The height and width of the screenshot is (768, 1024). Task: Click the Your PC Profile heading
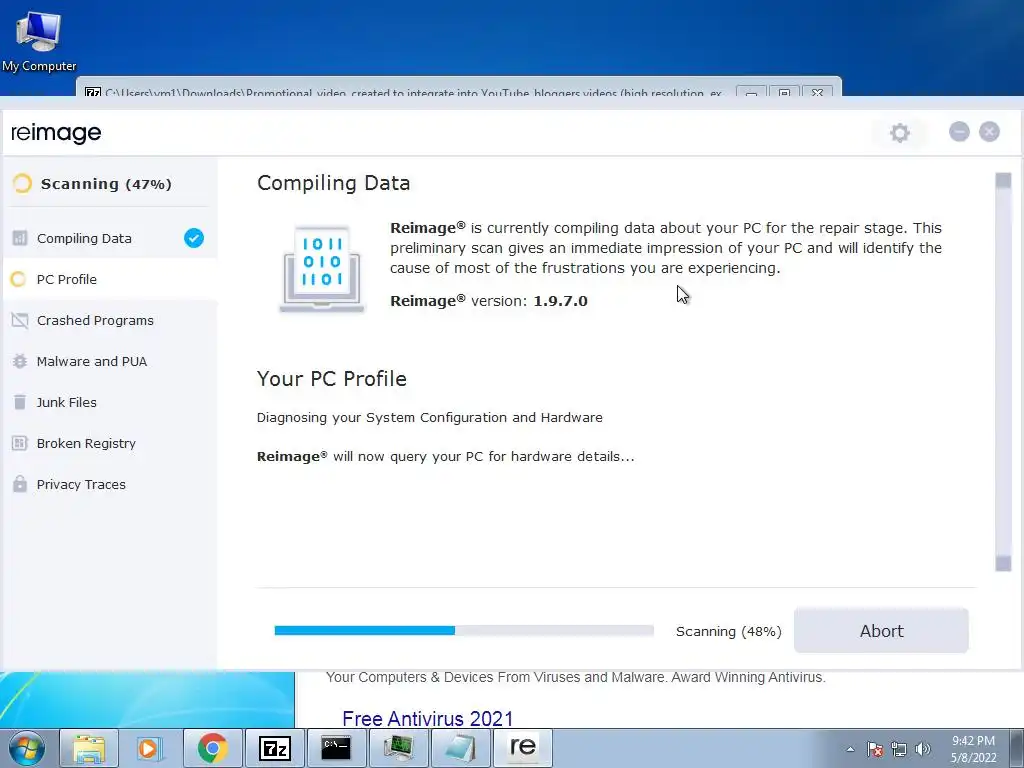click(332, 379)
